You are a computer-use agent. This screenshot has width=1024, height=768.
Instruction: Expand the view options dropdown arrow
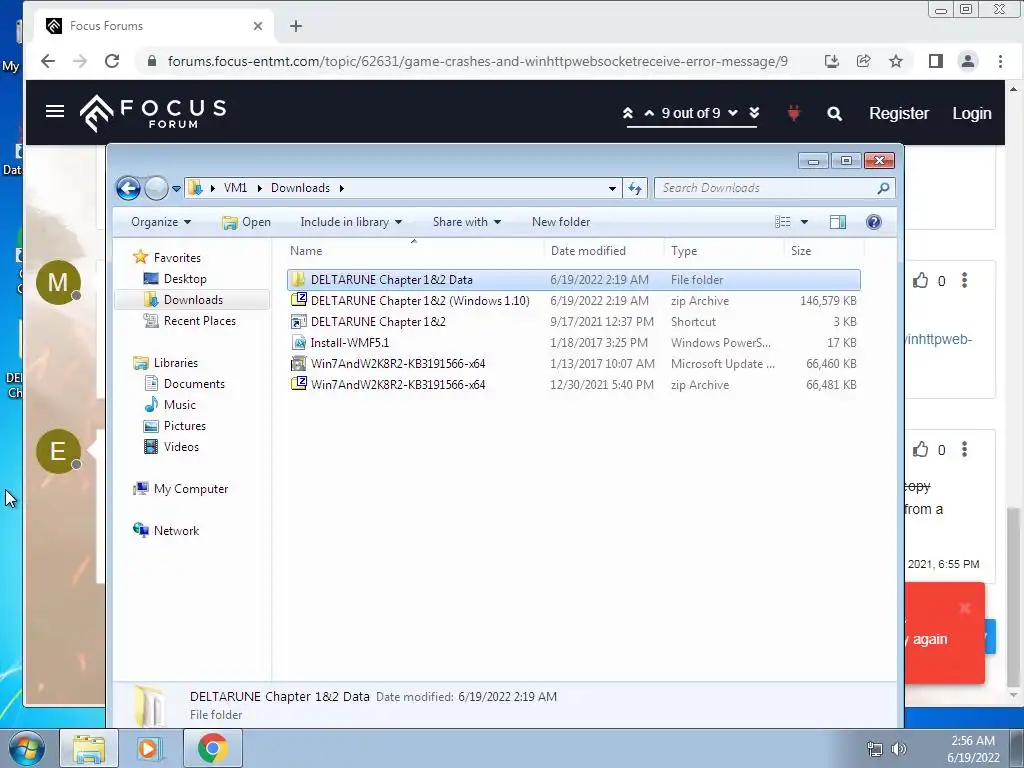click(804, 222)
